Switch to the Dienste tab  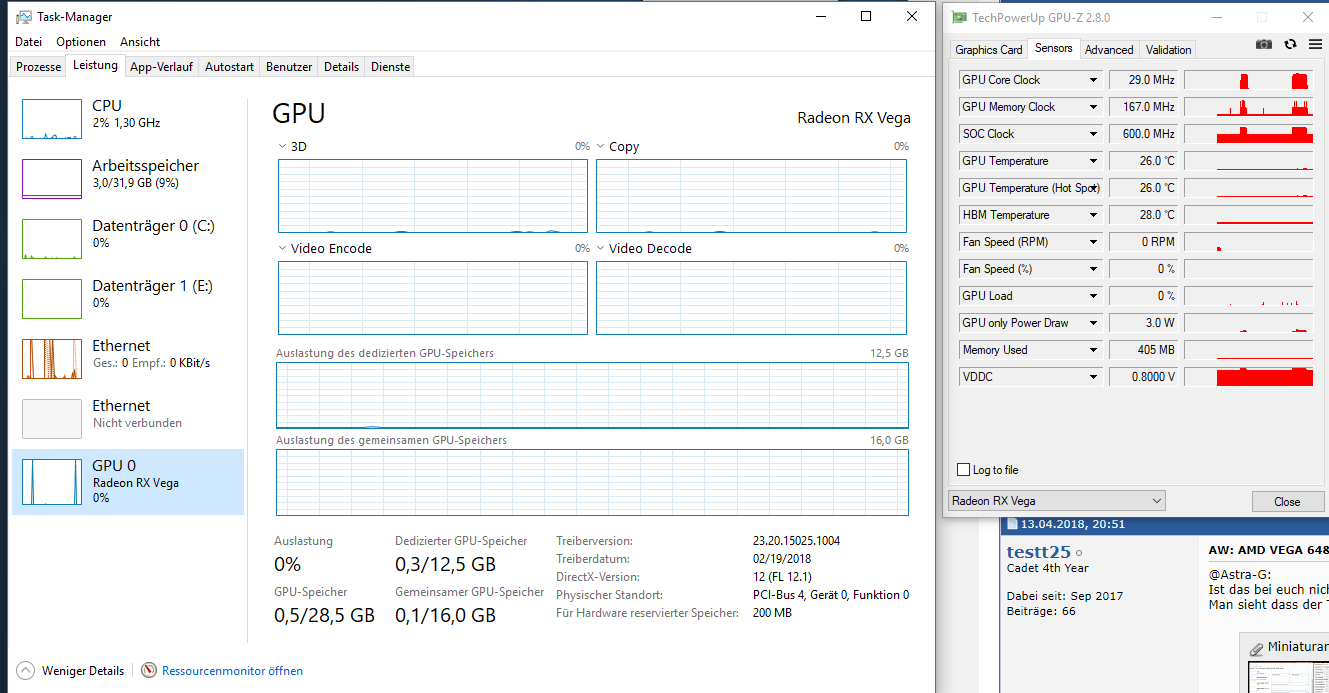390,67
